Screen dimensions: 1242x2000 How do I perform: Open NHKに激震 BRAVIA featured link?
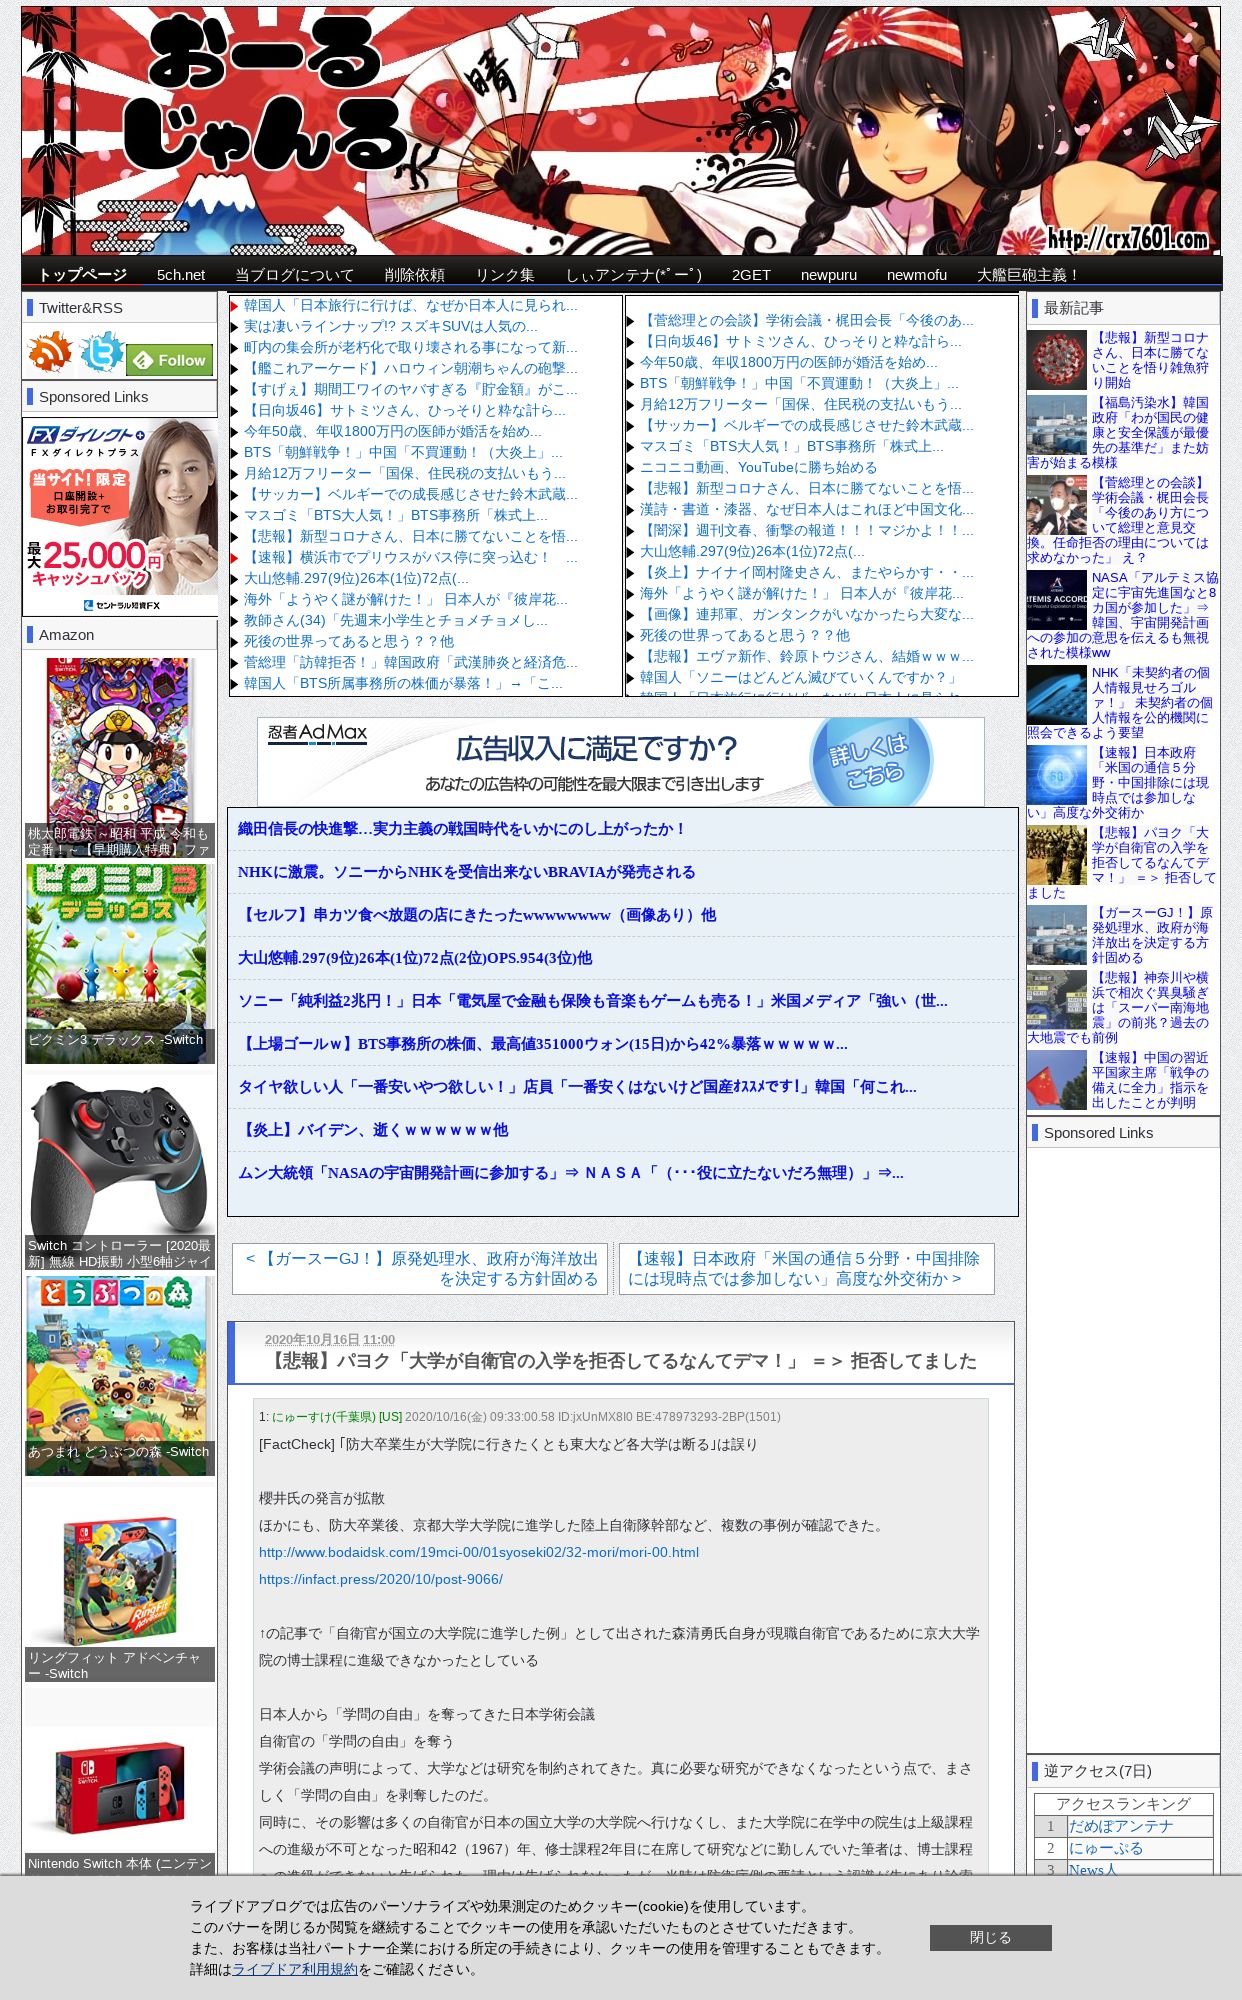466,872
